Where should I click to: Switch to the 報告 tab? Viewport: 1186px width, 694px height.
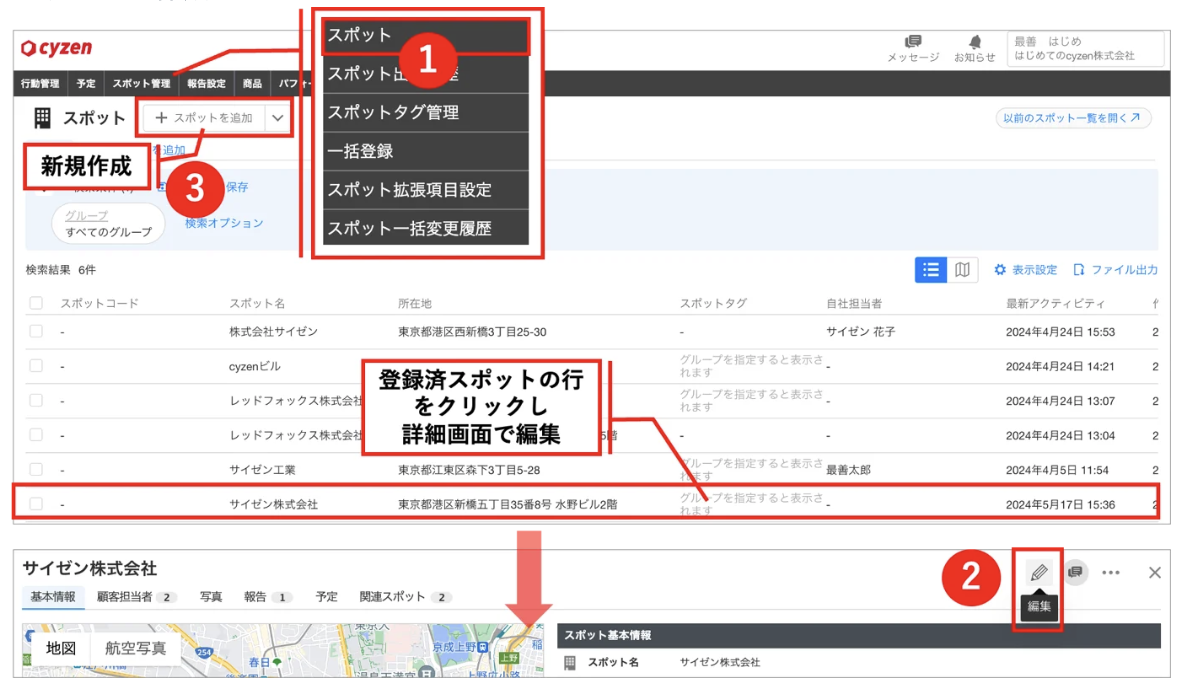(268, 596)
